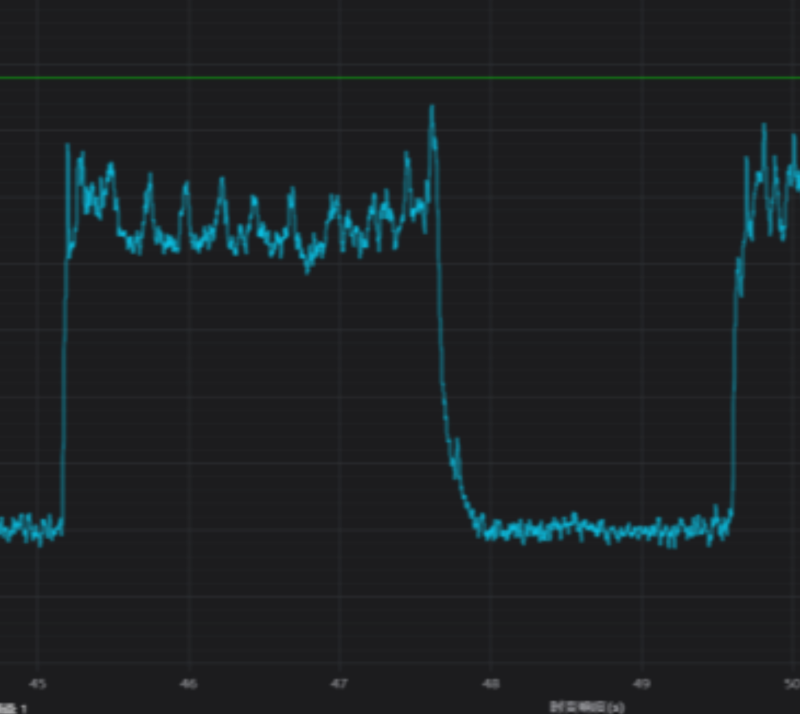Click the 47 tick label on time axis
Viewport: 800px width, 714px height.
pos(339,684)
